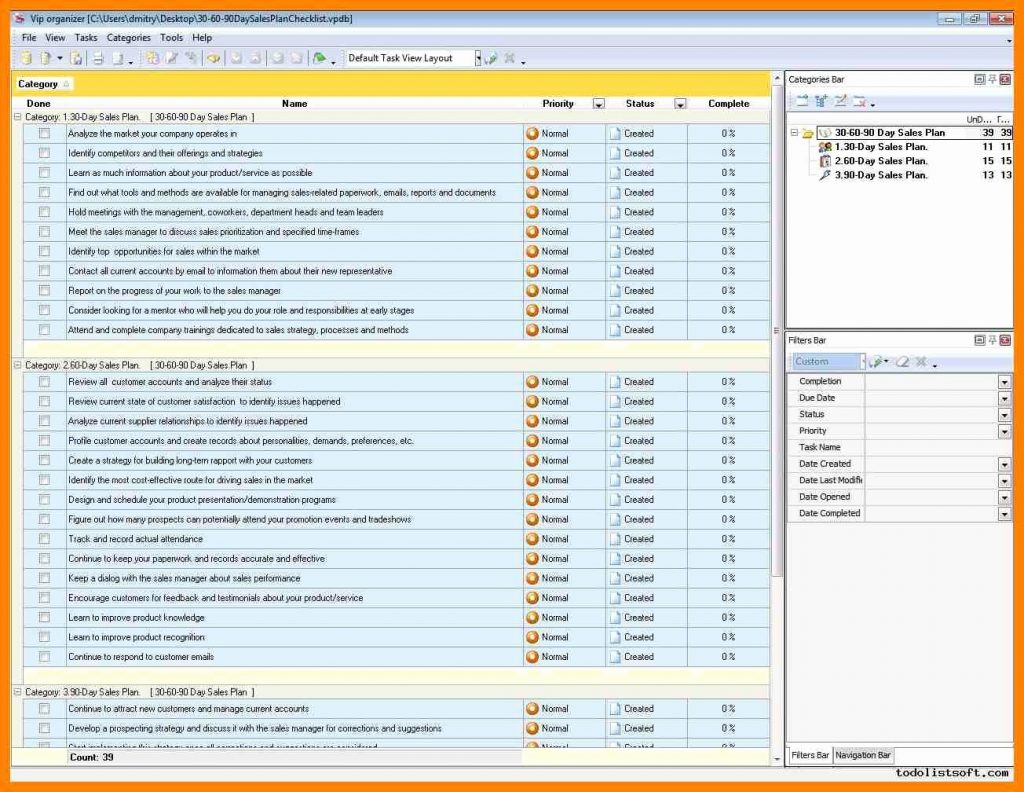This screenshot has width=1024, height=792.
Task: Tick Done checkbox for 'Review all customer accounts'
Action: coord(44,382)
